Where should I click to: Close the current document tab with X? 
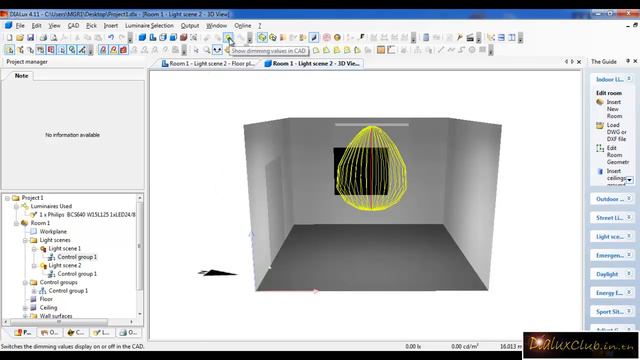pos(579,62)
